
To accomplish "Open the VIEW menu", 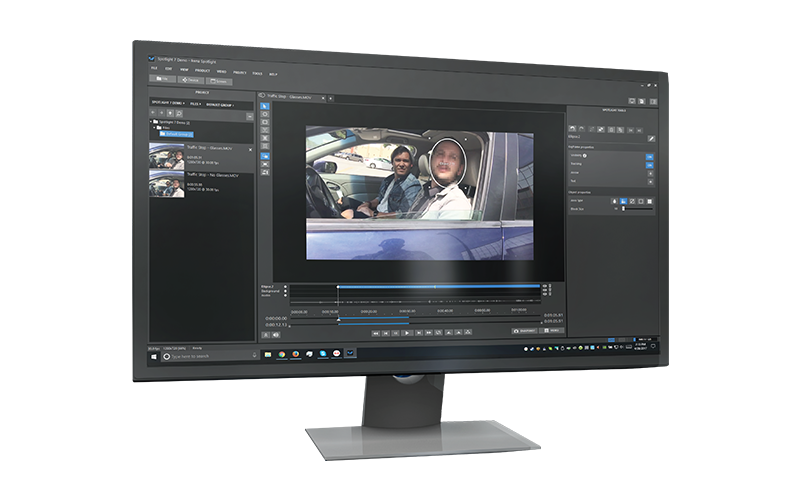I will click(x=184, y=69).
